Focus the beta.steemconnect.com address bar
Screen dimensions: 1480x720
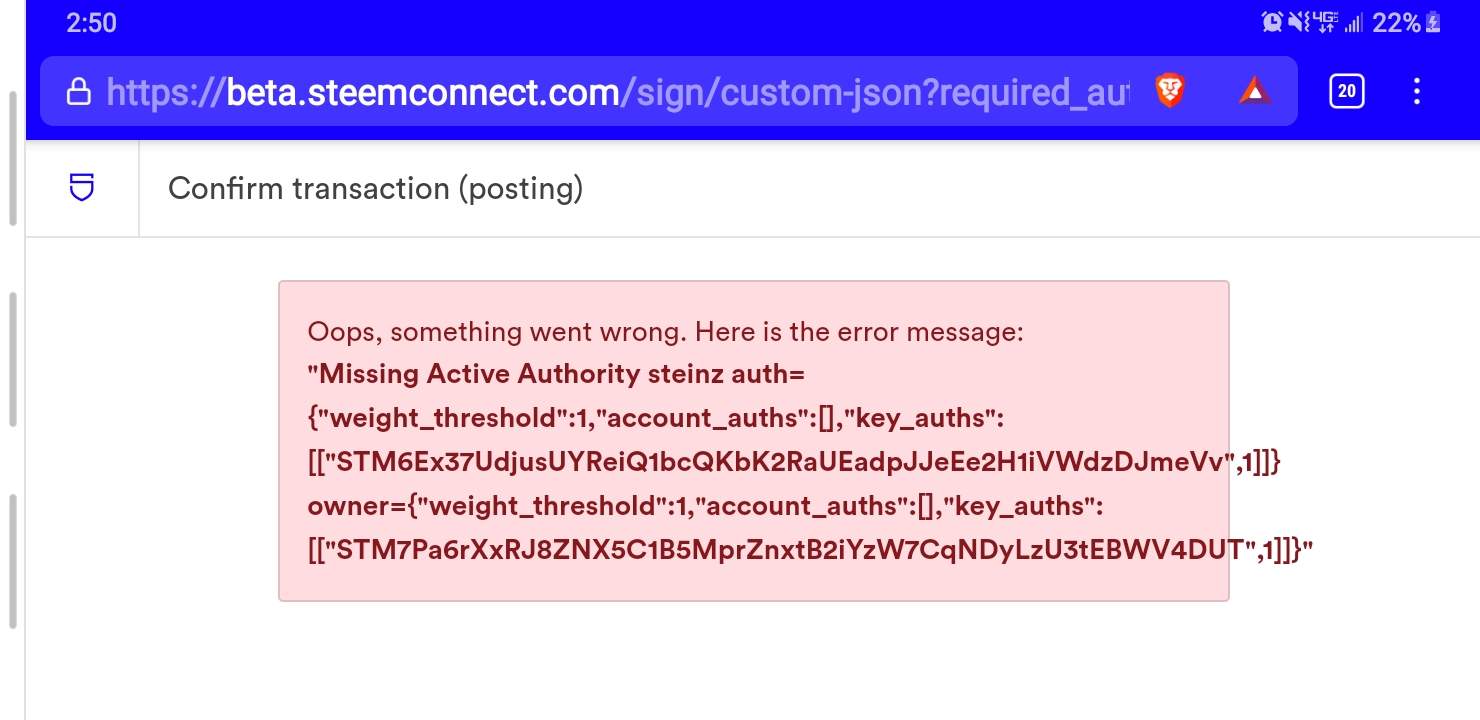click(x=617, y=93)
